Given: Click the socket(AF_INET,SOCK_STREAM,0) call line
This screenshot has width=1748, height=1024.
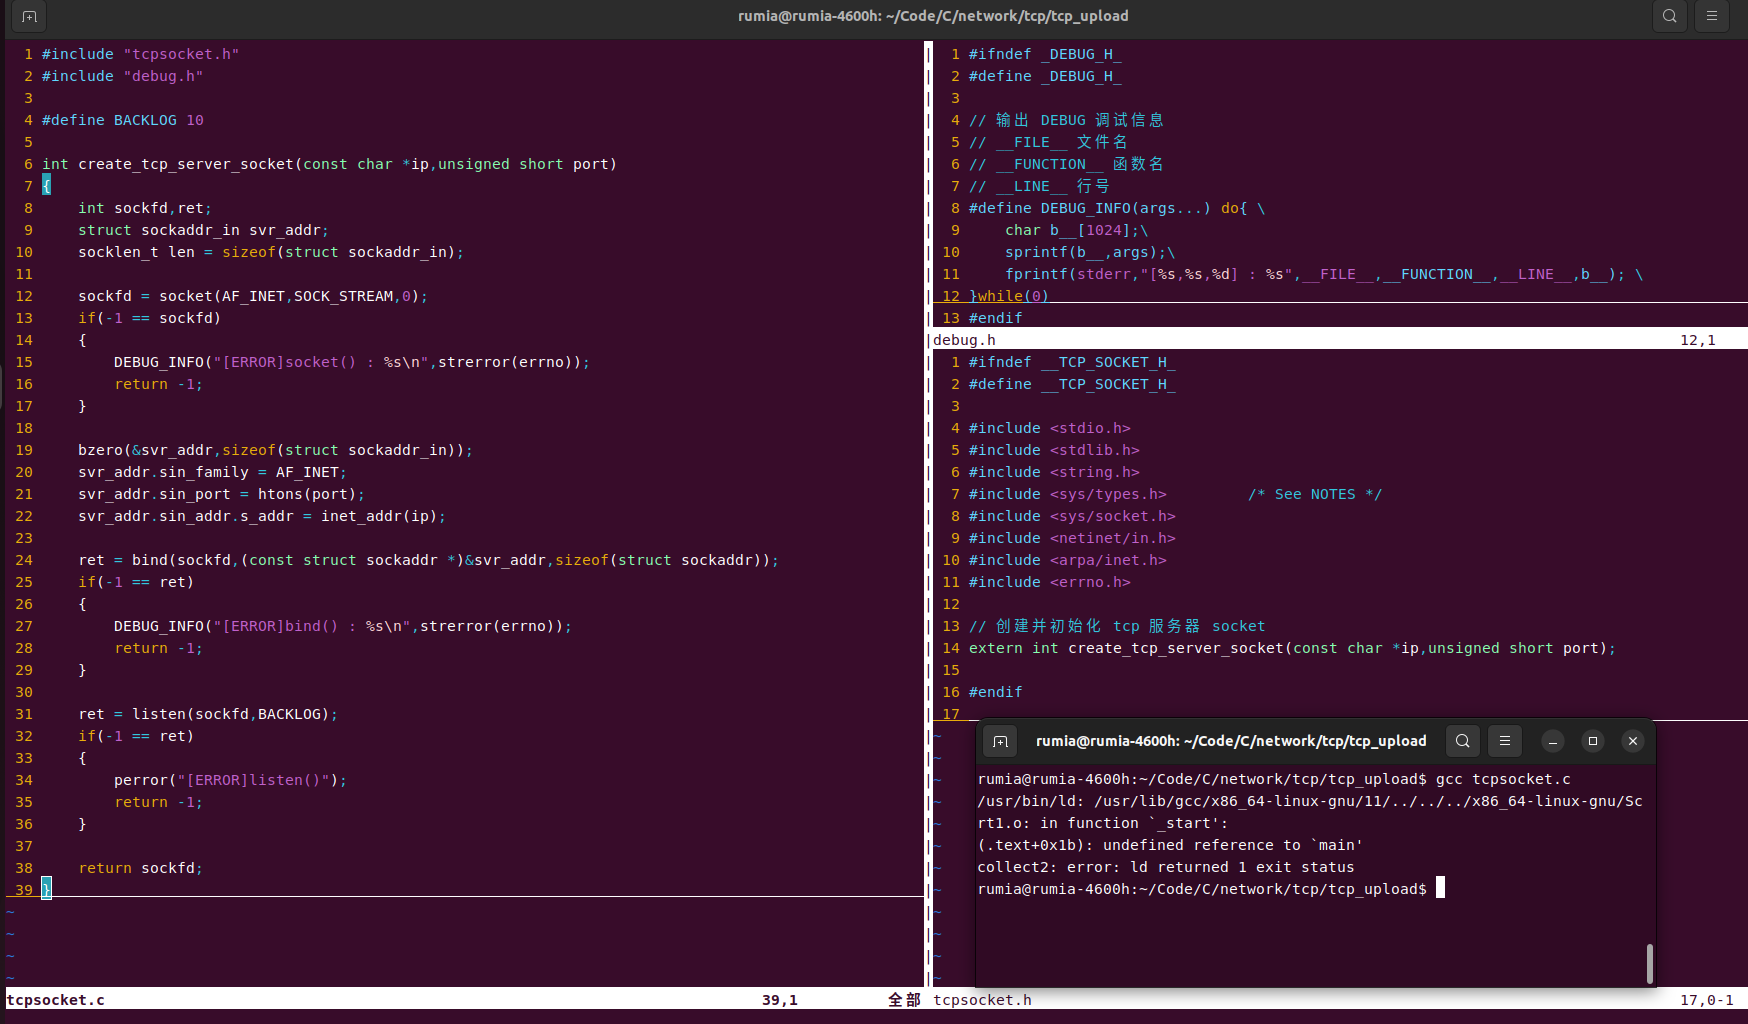Looking at the screenshot, I should click(253, 296).
